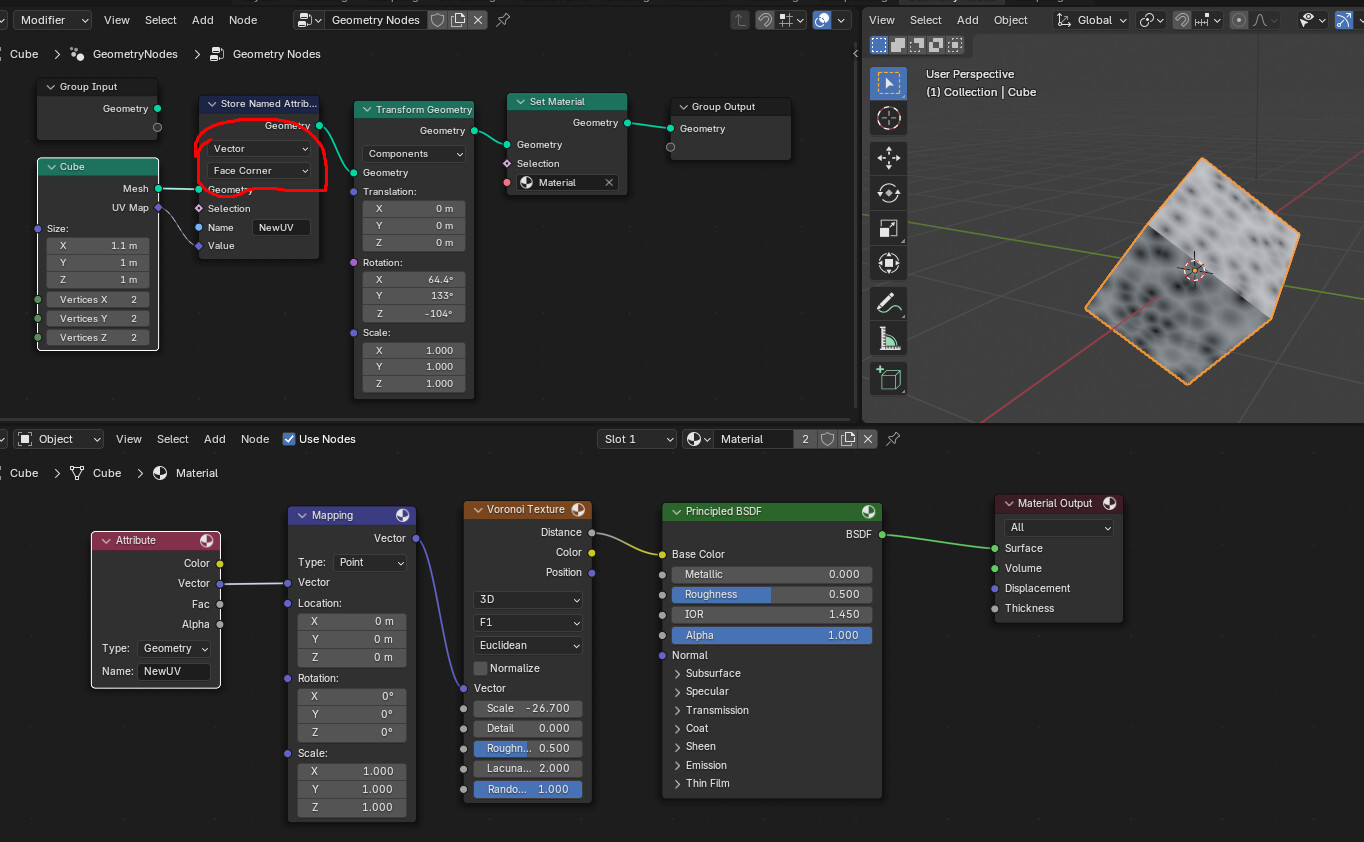Open the Slot 1 material slot dropdown
1364x842 pixels.
tap(637, 439)
